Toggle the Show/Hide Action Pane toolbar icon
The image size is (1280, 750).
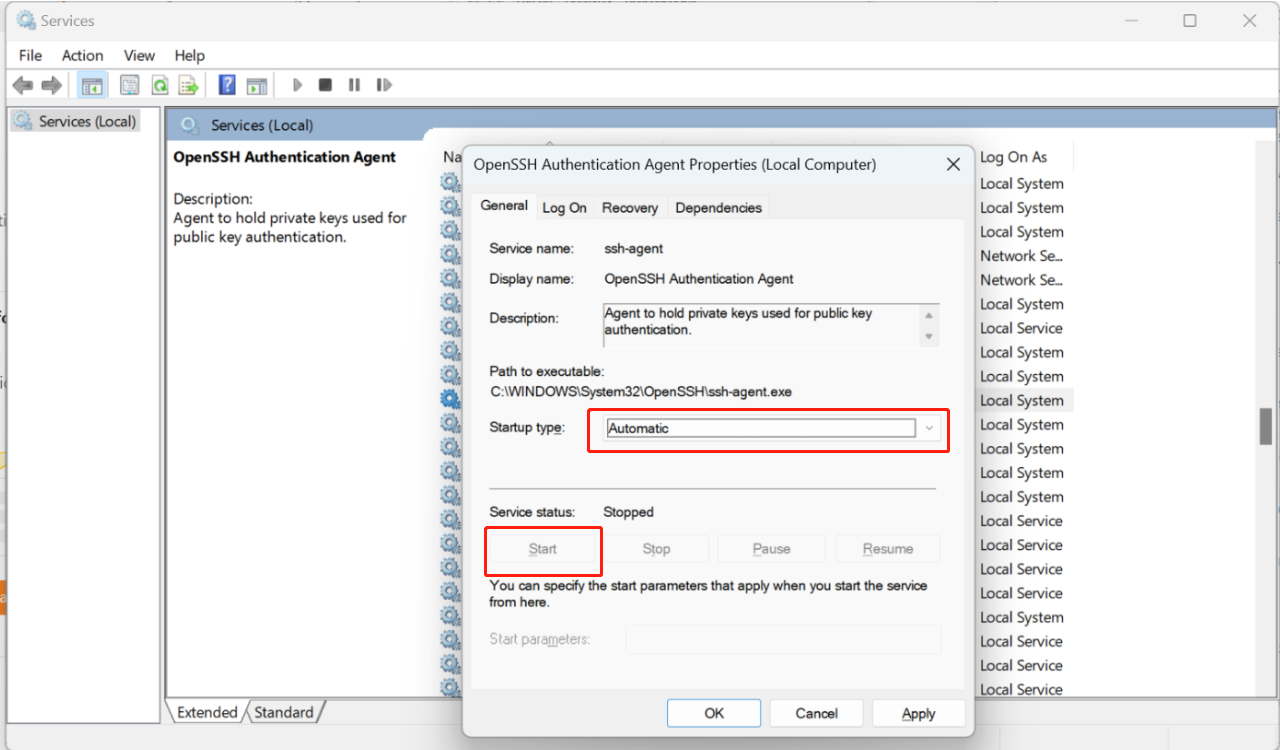tap(257, 85)
